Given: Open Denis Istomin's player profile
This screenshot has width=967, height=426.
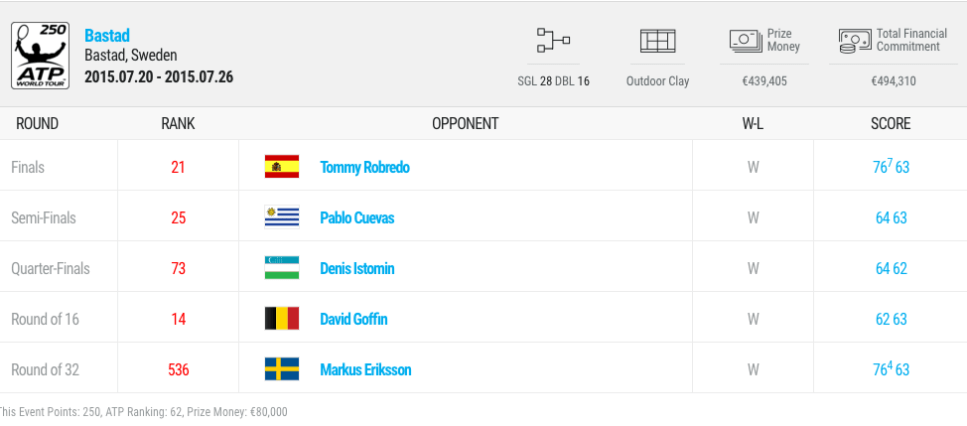Looking at the screenshot, I should tap(357, 268).
